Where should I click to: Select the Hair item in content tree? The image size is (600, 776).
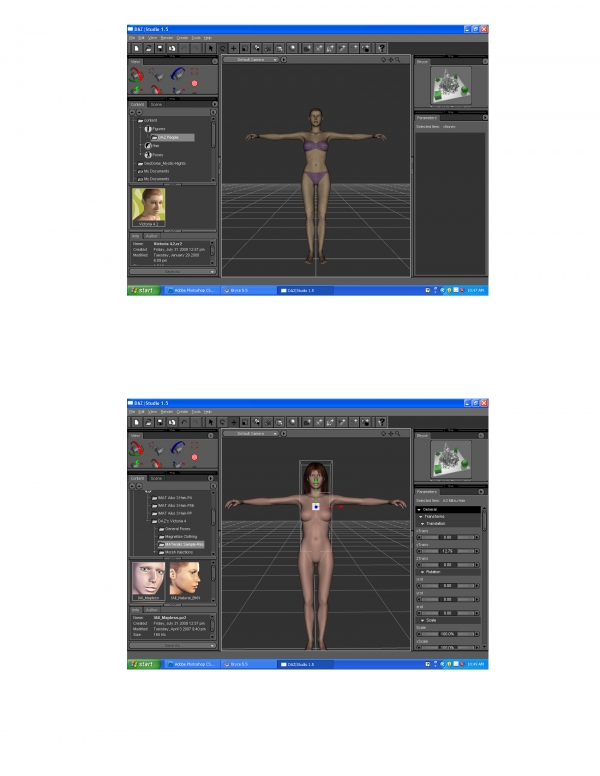151,146
